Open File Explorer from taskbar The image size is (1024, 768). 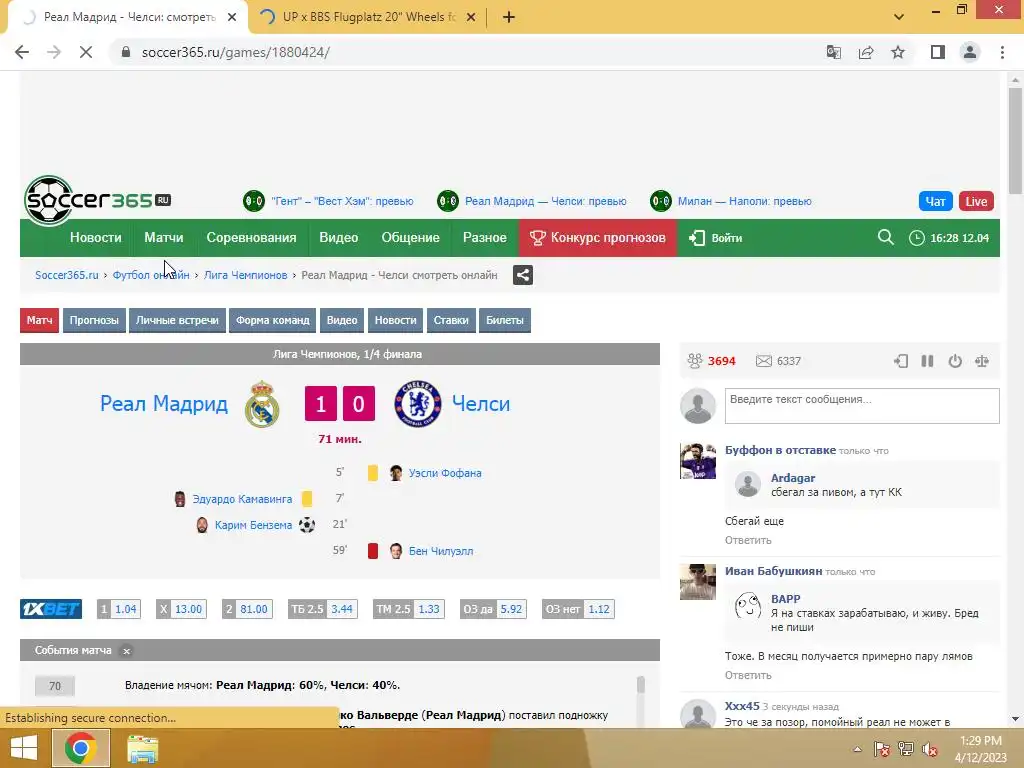[x=142, y=748]
